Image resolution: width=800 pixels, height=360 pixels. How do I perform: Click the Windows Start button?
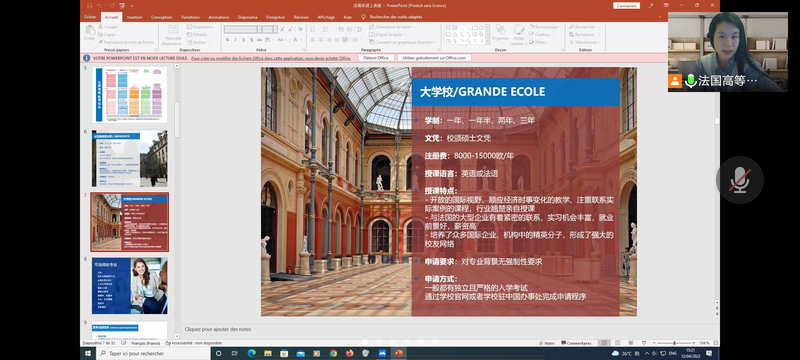[x=88, y=353]
